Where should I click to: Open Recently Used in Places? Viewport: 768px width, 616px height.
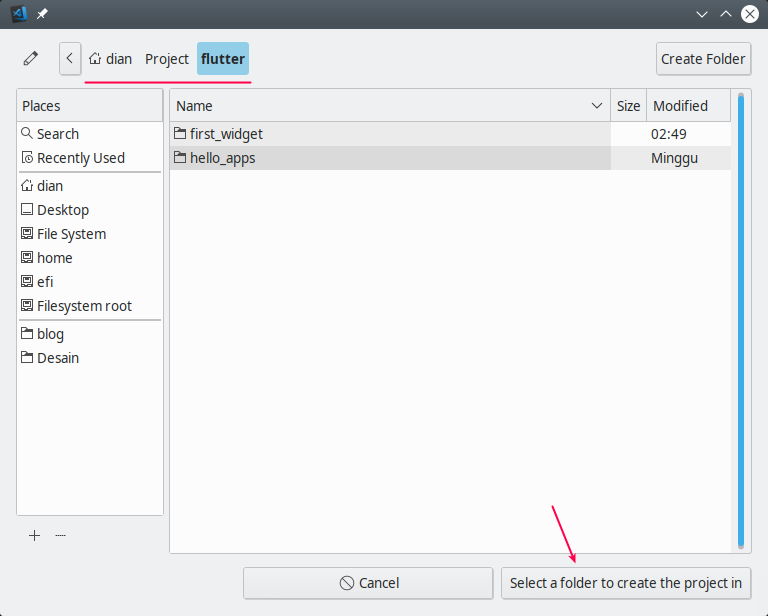pos(80,158)
